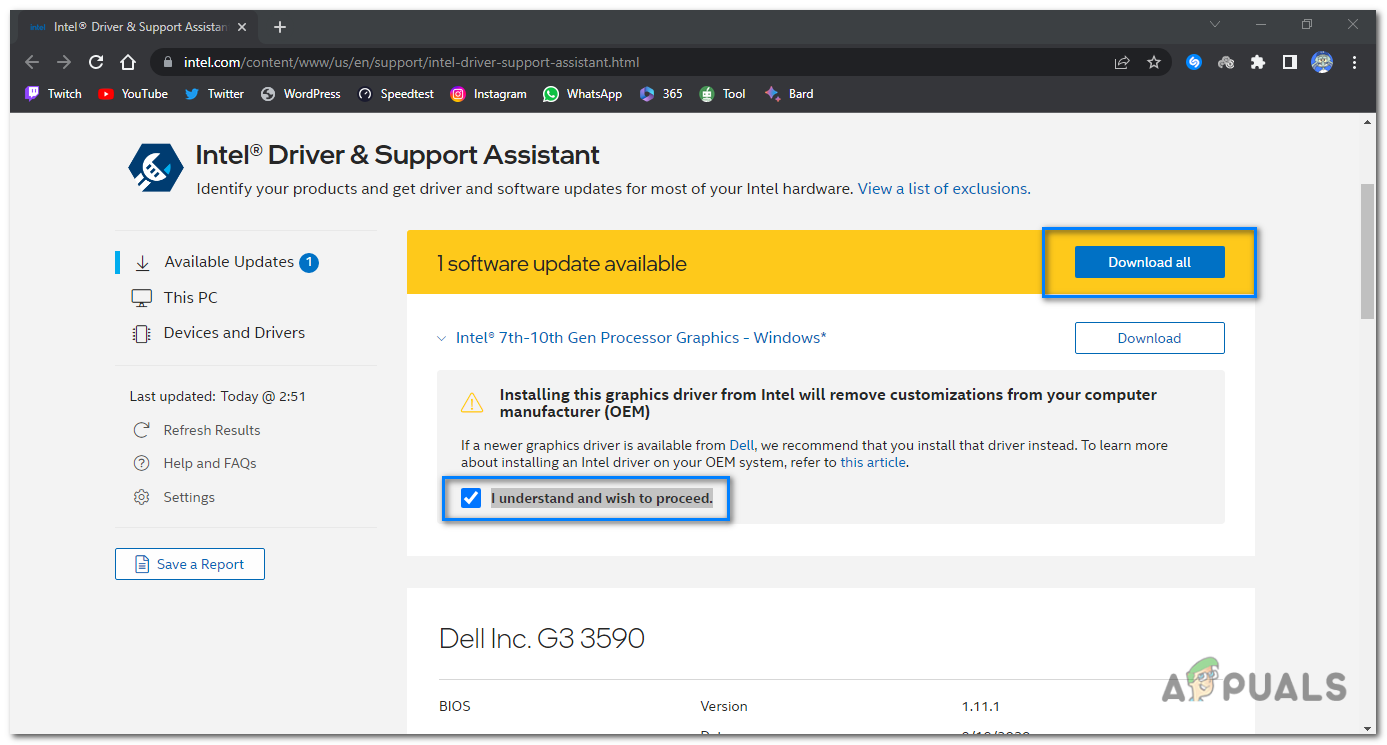
Task: Open the 'View a list of exclusions' link
Action: tap(941, 188)
